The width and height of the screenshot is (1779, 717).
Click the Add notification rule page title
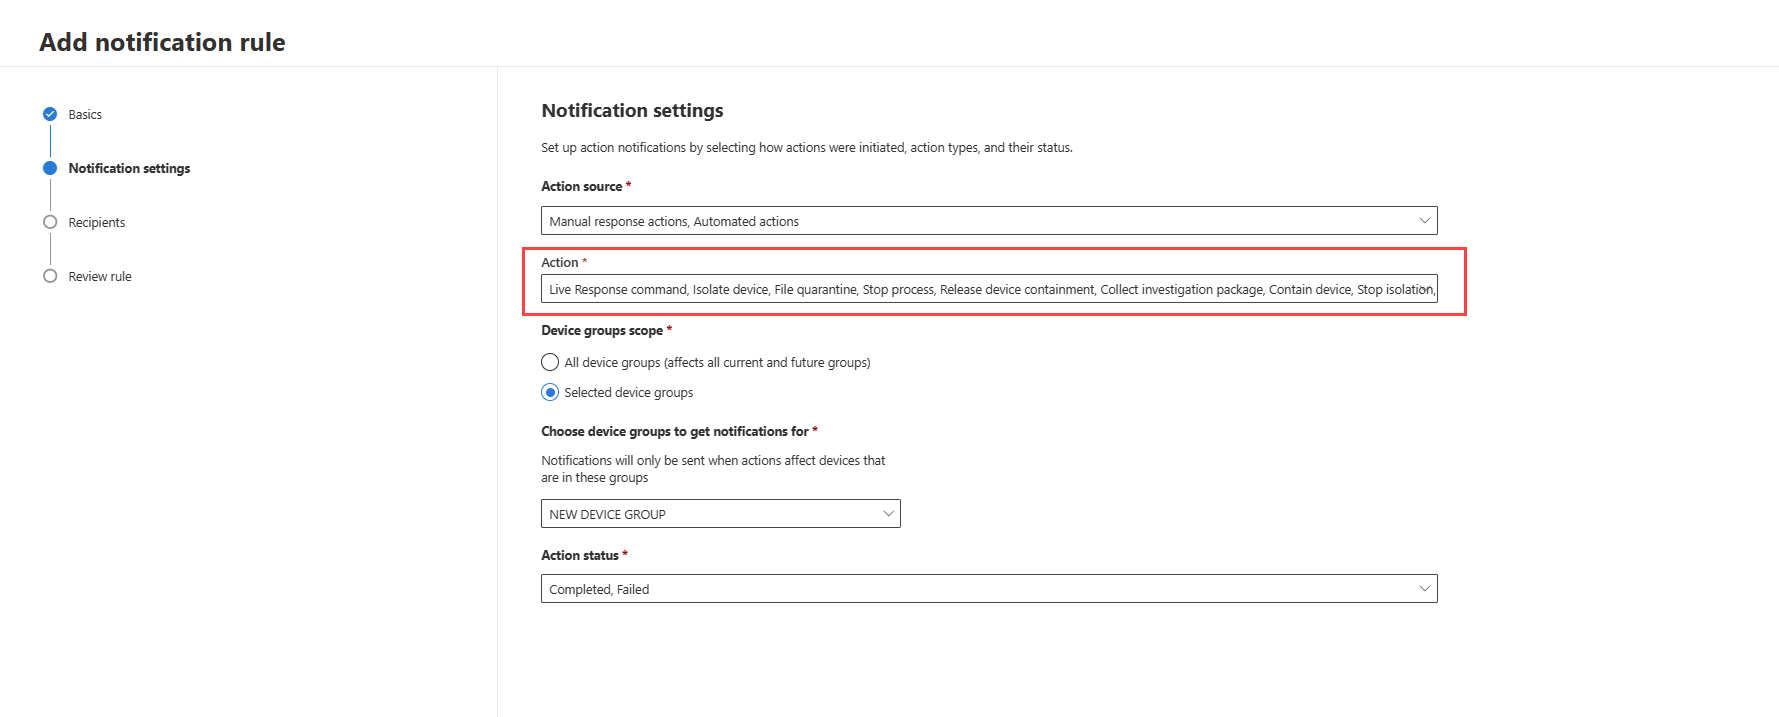click(162, 42)
